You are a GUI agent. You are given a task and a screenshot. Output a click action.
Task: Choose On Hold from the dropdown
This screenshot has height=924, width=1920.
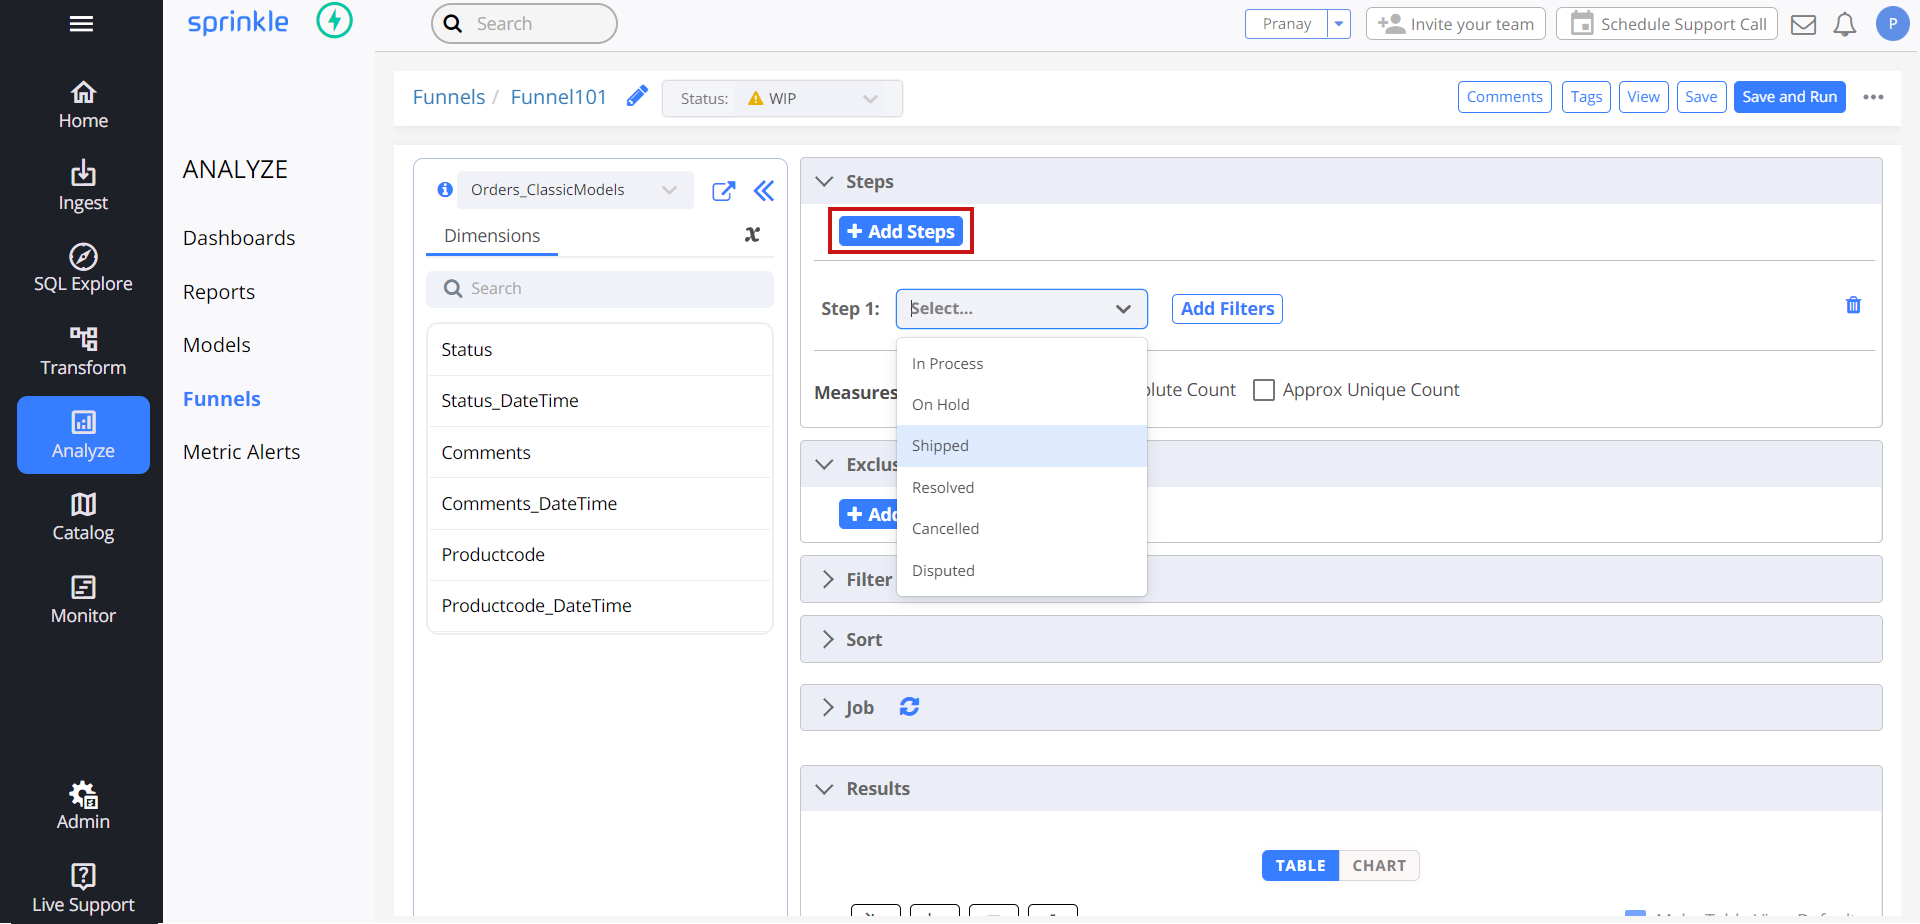[x=1022, y=404]
